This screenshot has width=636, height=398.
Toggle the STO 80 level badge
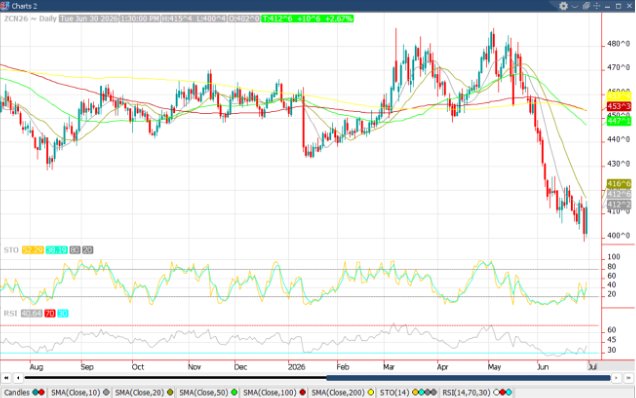pyautogui.click(x=75, y=250)
